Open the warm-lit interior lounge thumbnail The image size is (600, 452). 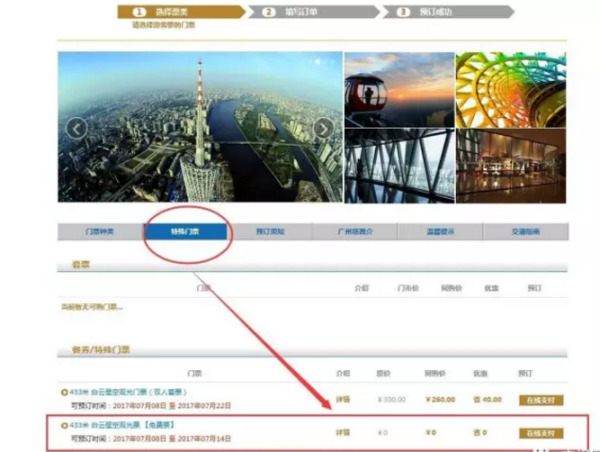tap(511, 166)
